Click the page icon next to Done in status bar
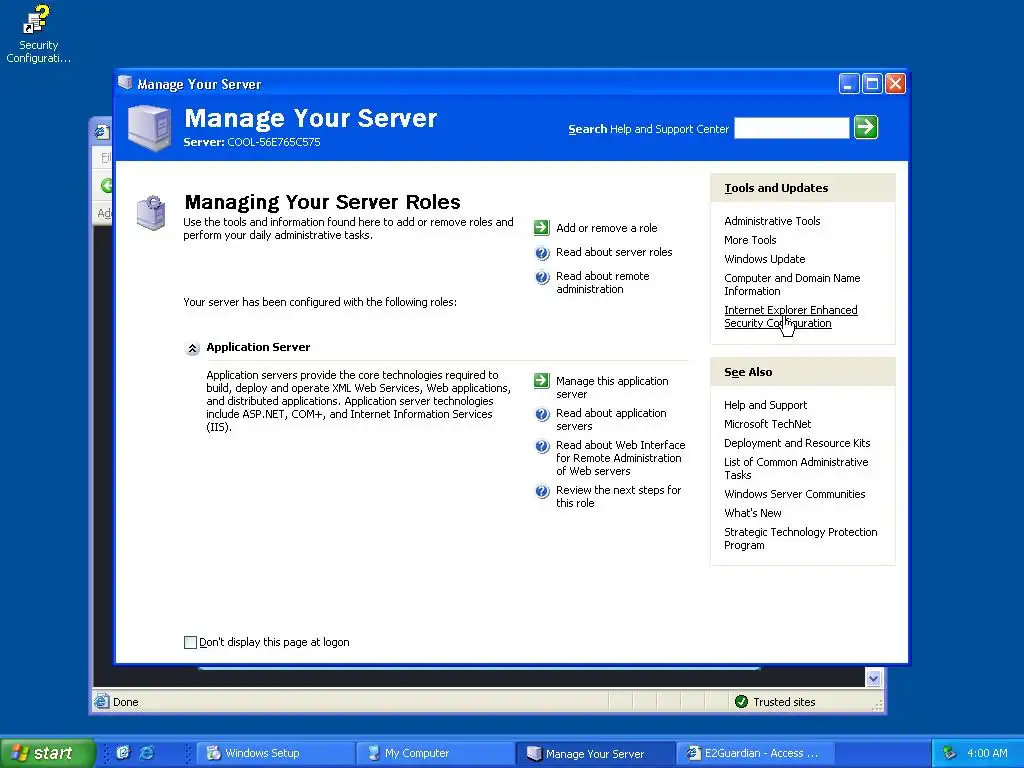 [101, 701]
